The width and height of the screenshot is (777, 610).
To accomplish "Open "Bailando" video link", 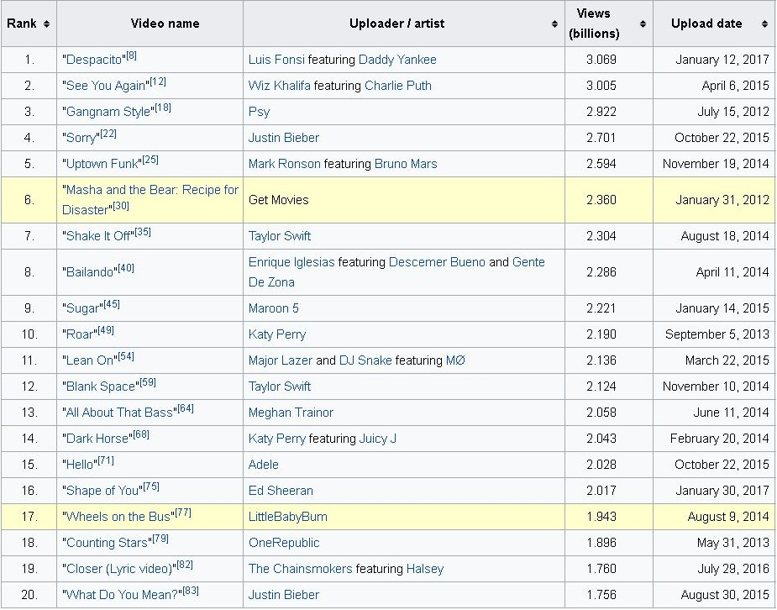I will pyautogui.click(x=90, y=273).
